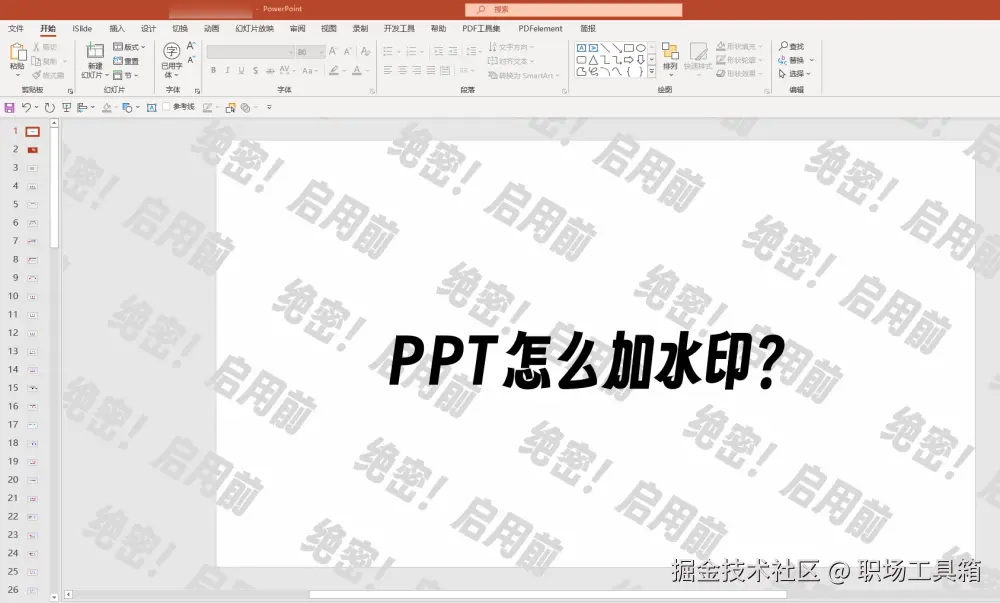Switch to the iSlide tab
Screen dimensions: 1000x603
coord(82,29)
